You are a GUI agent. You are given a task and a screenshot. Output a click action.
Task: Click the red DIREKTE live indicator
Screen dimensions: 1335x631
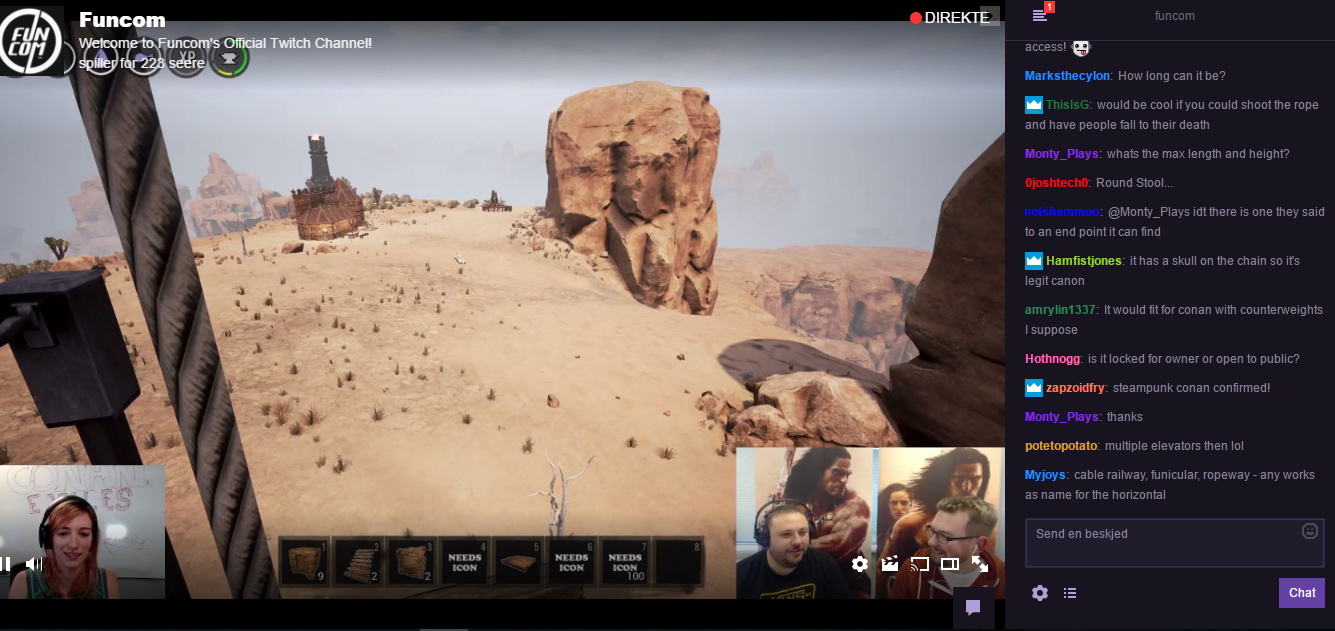949,18
